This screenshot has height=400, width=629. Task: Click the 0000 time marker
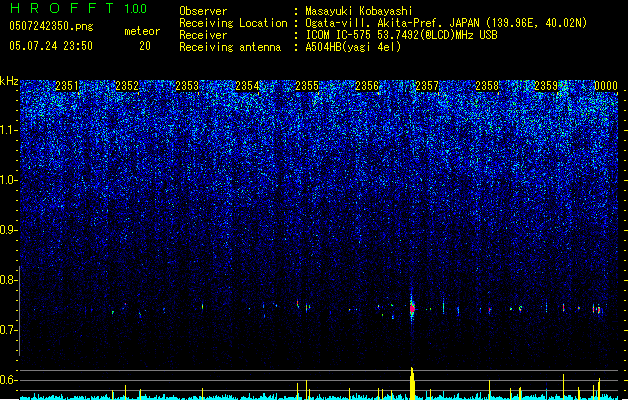tap(606, 86)
